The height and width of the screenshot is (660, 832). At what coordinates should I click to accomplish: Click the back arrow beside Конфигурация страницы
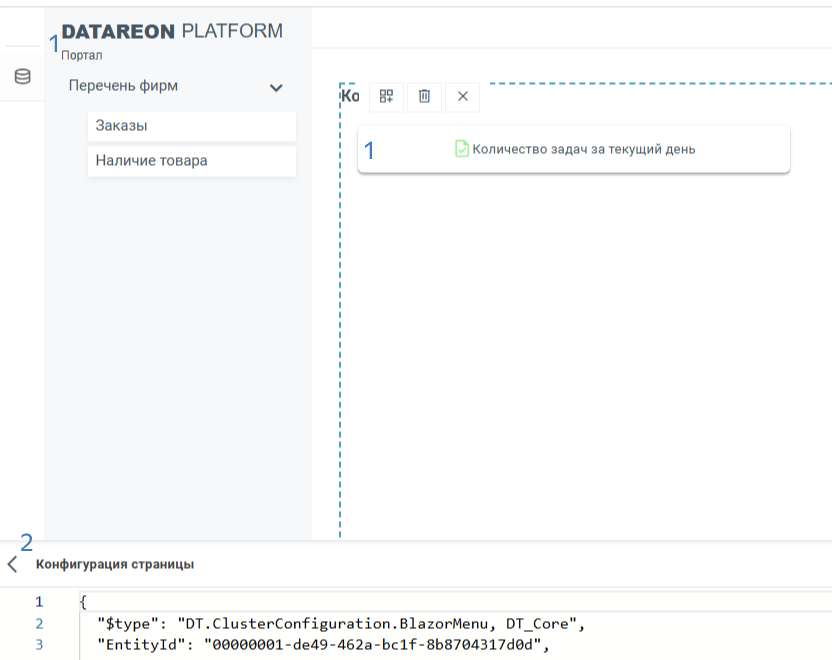tap(12, 564)
